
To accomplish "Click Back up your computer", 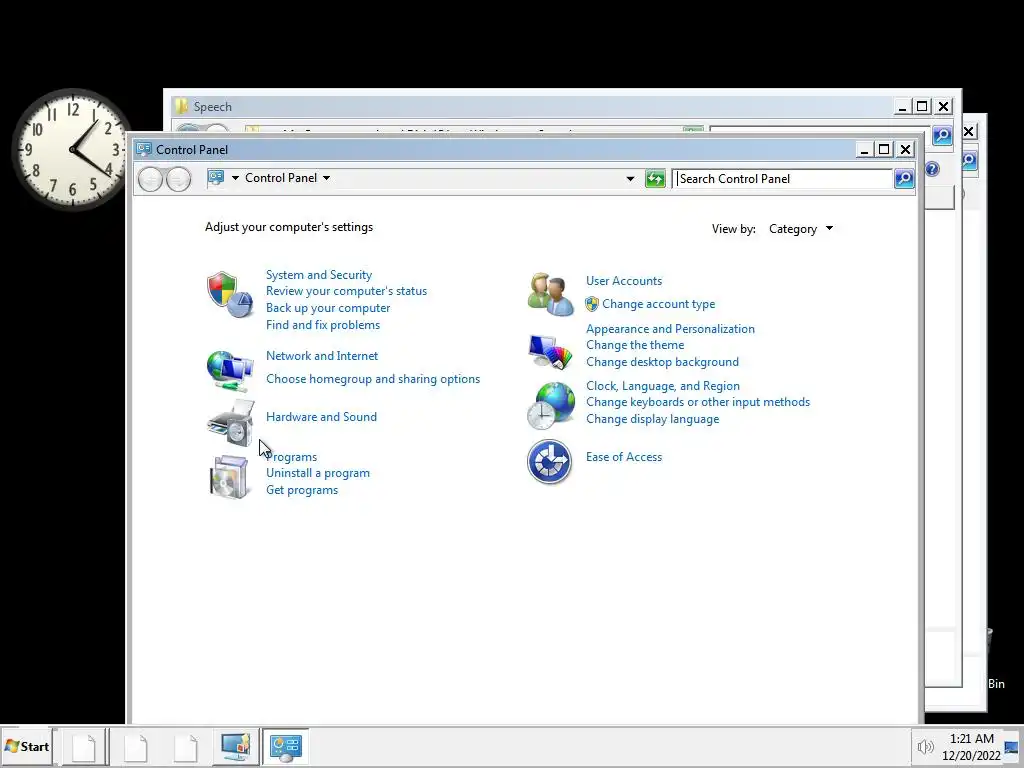I will [328, 308].
